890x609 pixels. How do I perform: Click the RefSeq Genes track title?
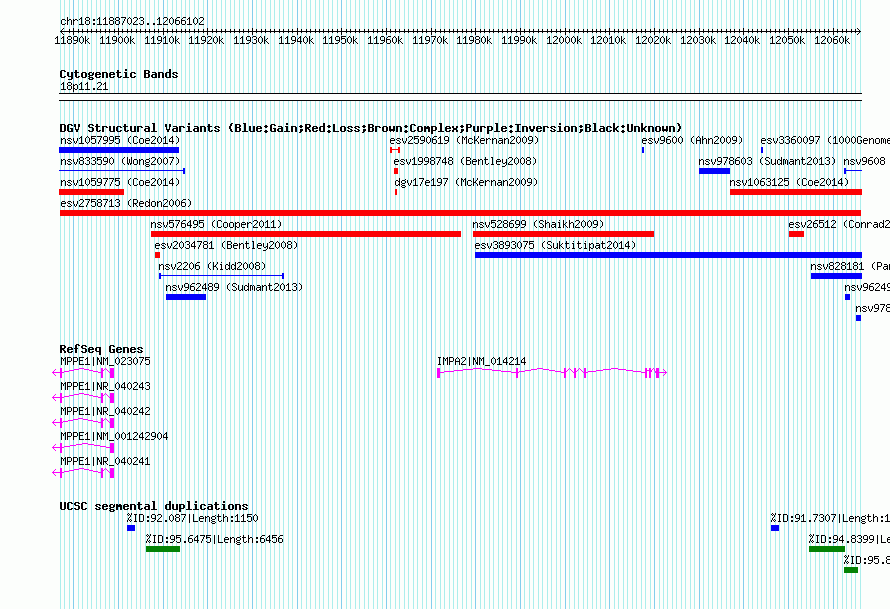click(101, 349)
